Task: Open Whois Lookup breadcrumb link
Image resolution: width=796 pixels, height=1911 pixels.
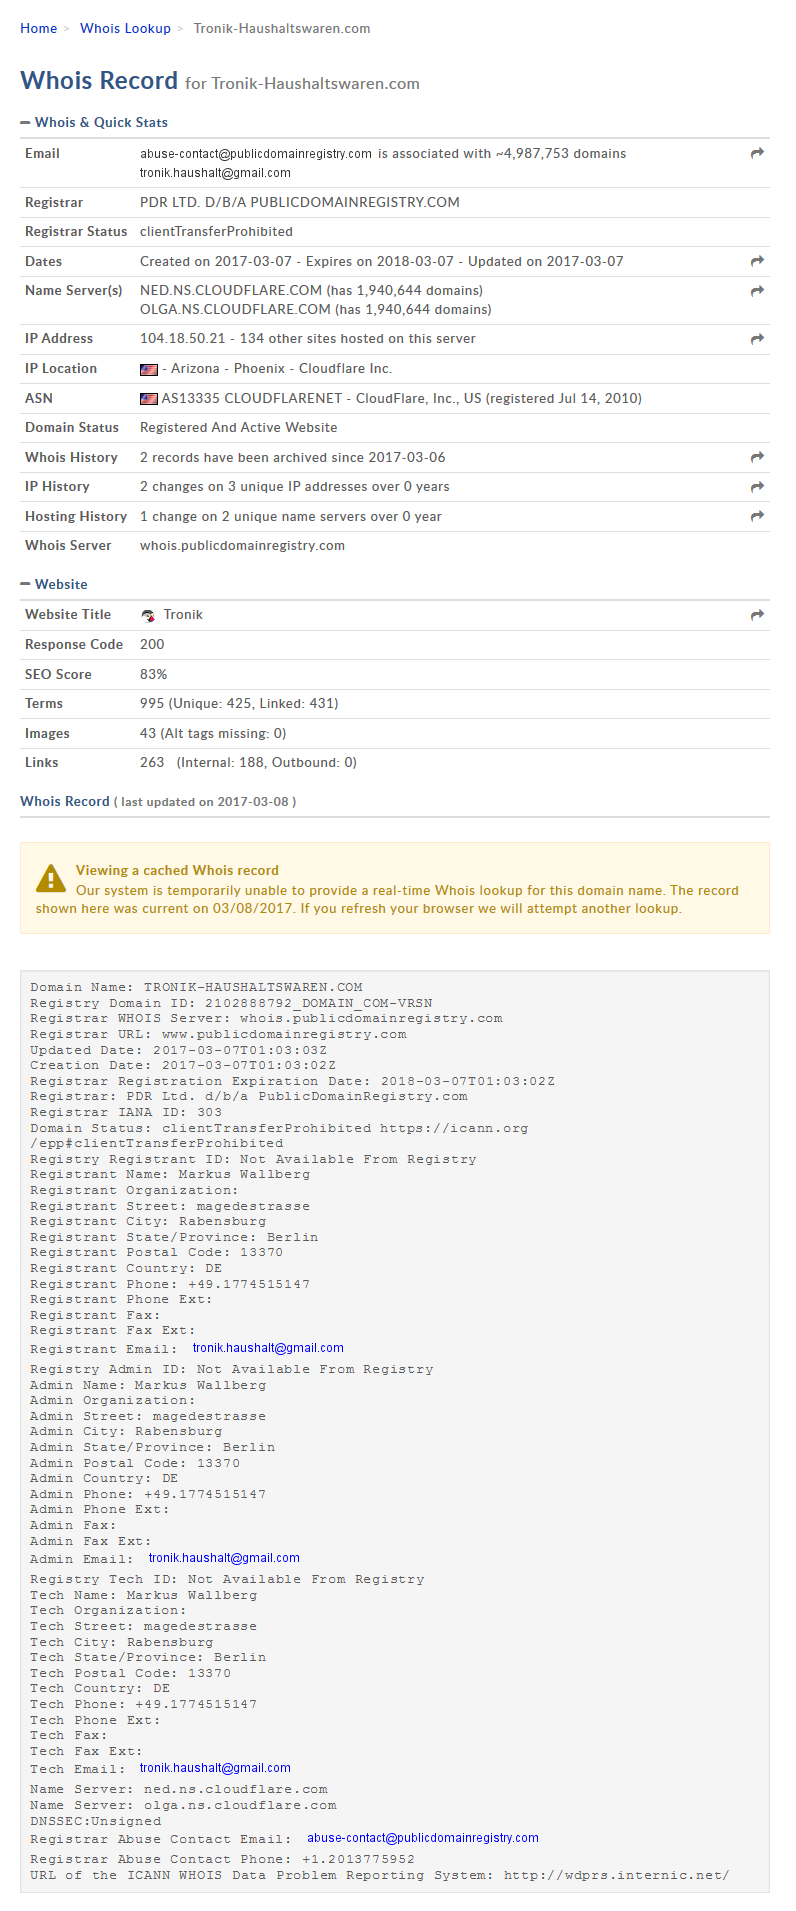Action: point(125,28)
